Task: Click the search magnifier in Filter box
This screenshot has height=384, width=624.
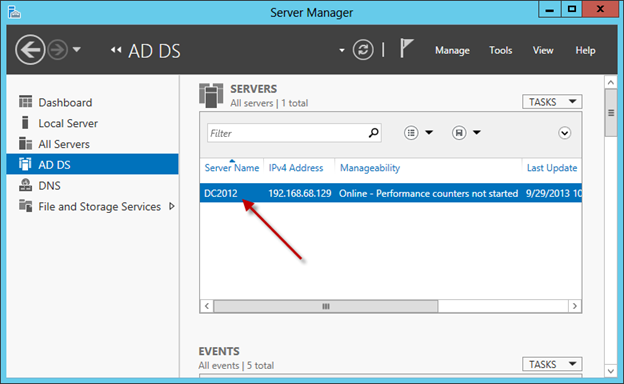Action: (373, 133)
